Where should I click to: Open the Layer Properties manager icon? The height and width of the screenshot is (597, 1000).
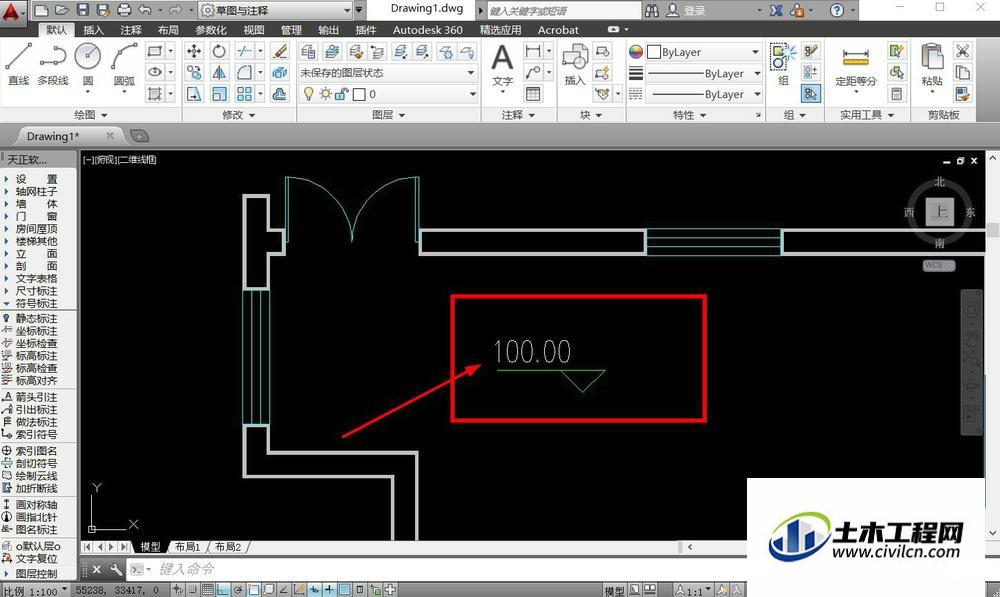pos(309,52)
